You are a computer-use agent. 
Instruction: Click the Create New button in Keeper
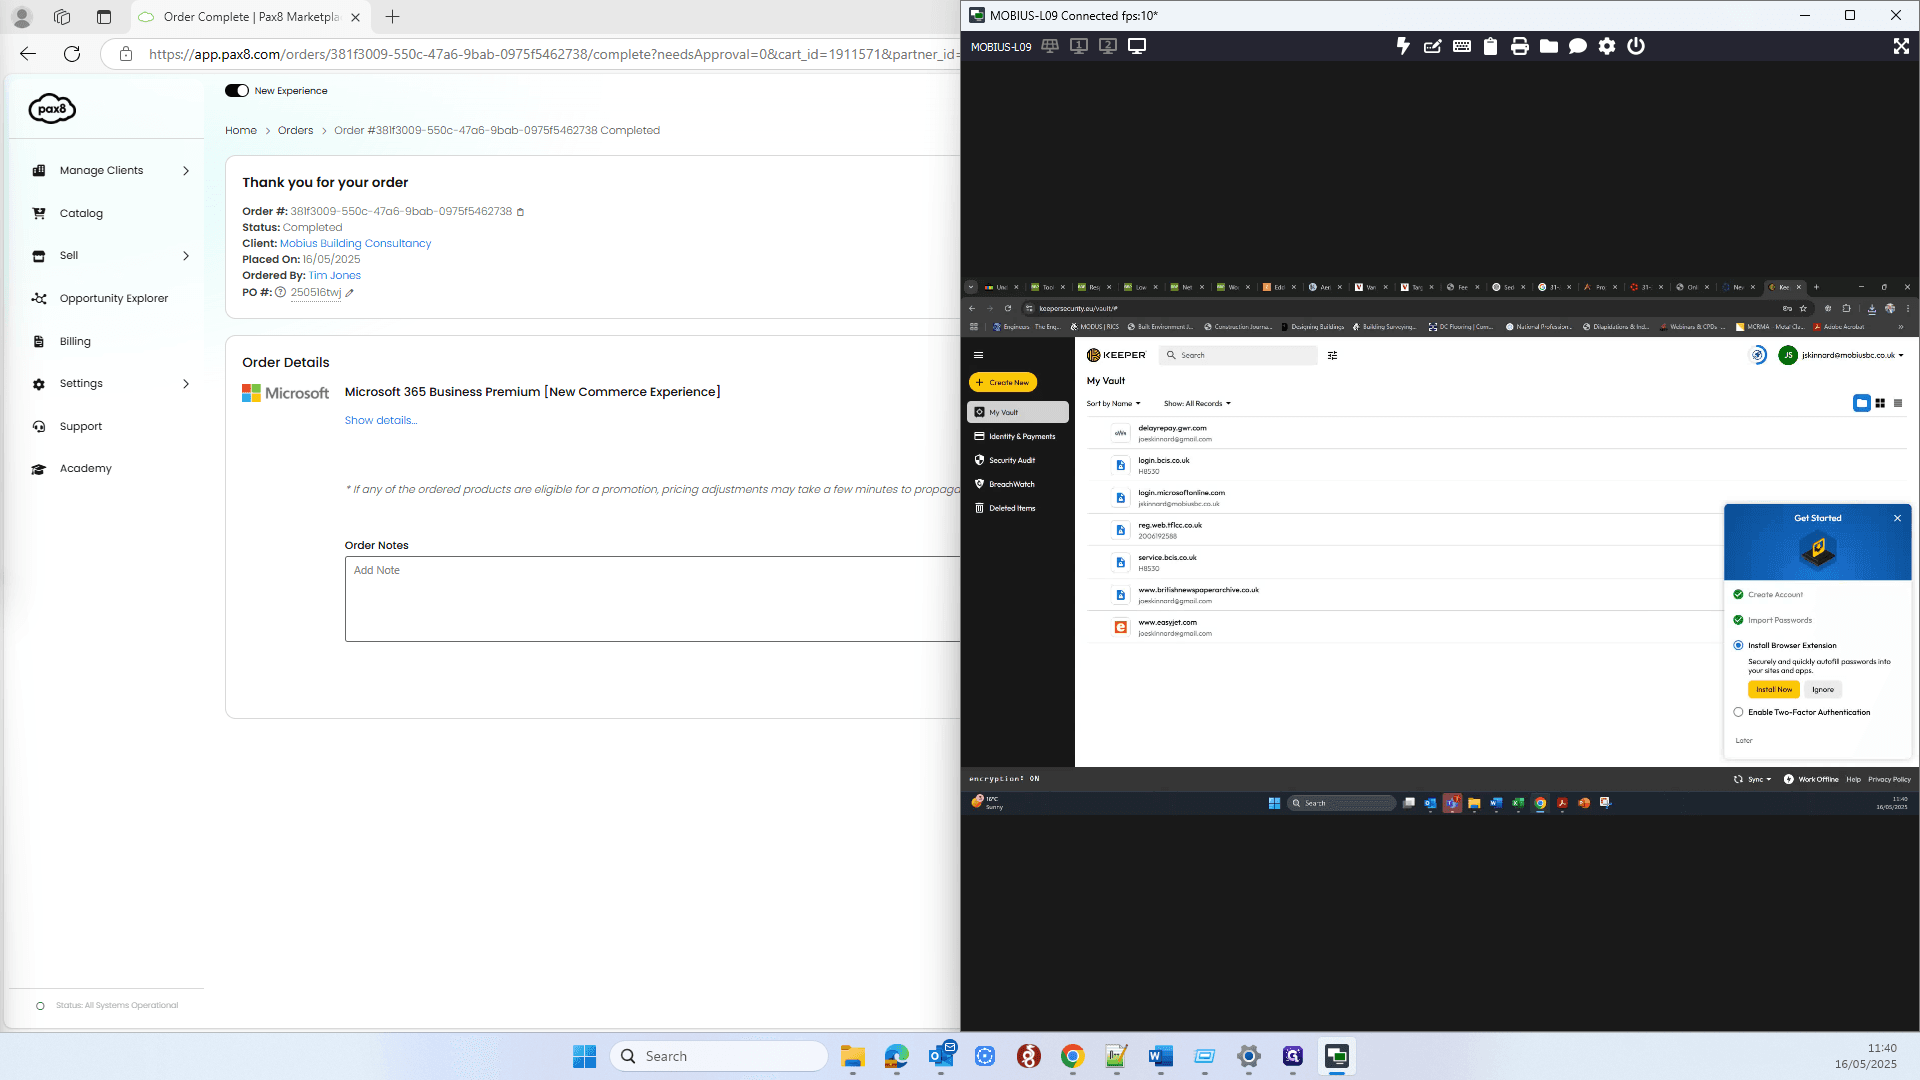tap(1003, 383)
